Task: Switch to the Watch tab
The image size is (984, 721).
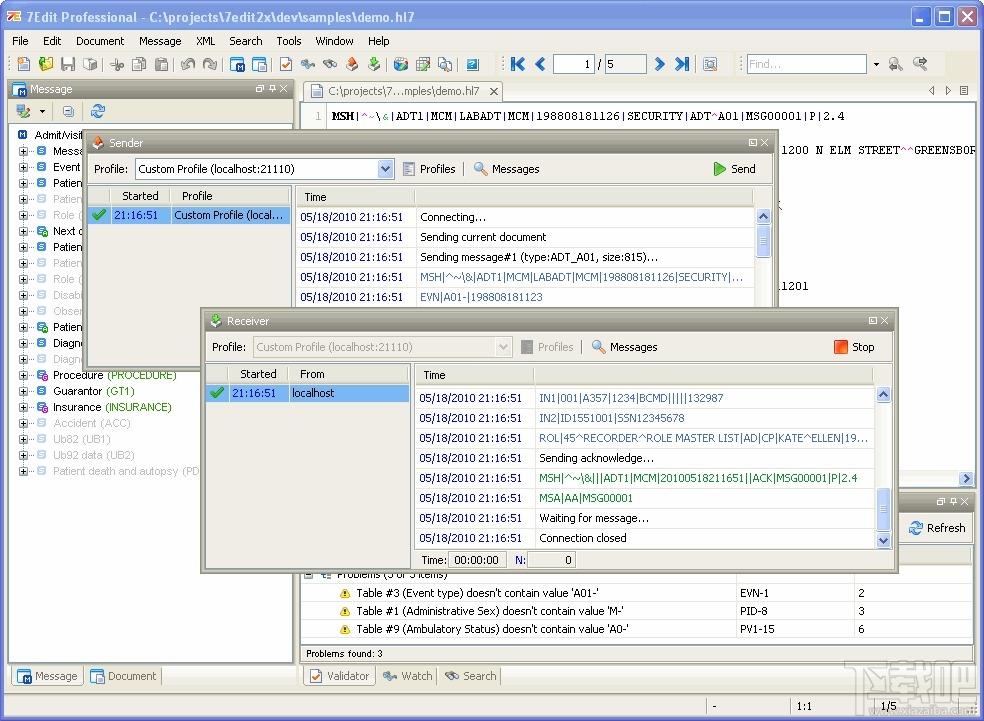Action: 408,676
